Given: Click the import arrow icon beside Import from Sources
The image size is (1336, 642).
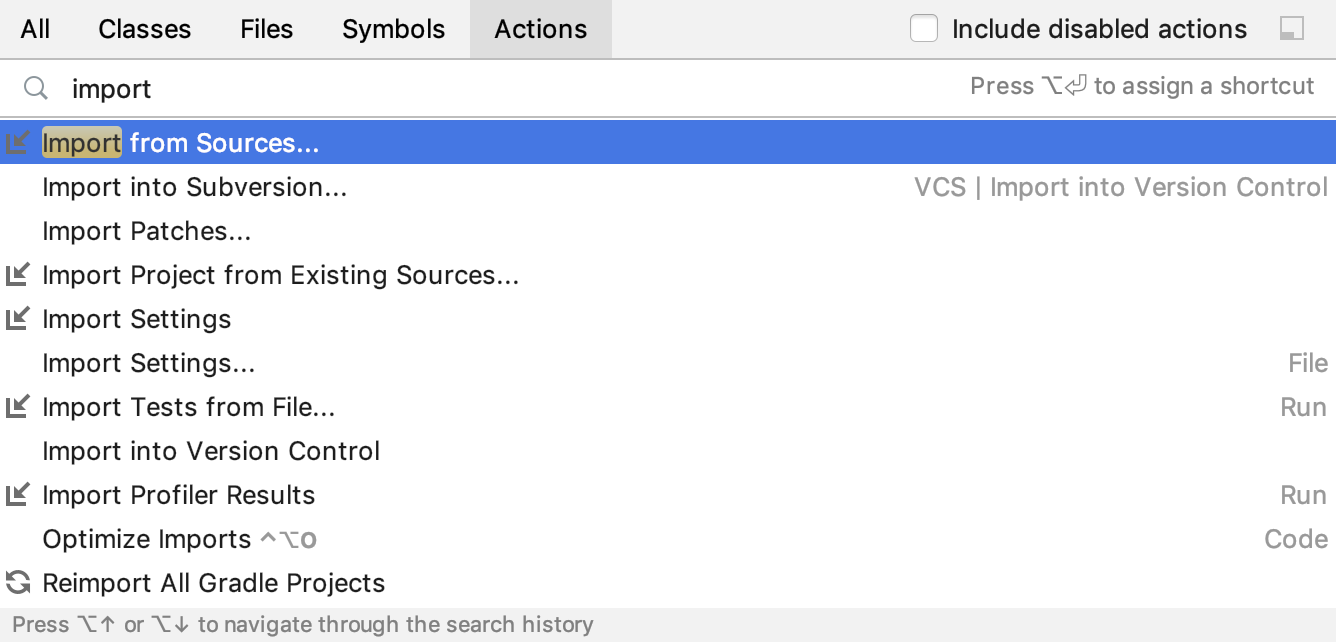Looking at the screenshot, I should pyautogui.click(x=18, y=143).
